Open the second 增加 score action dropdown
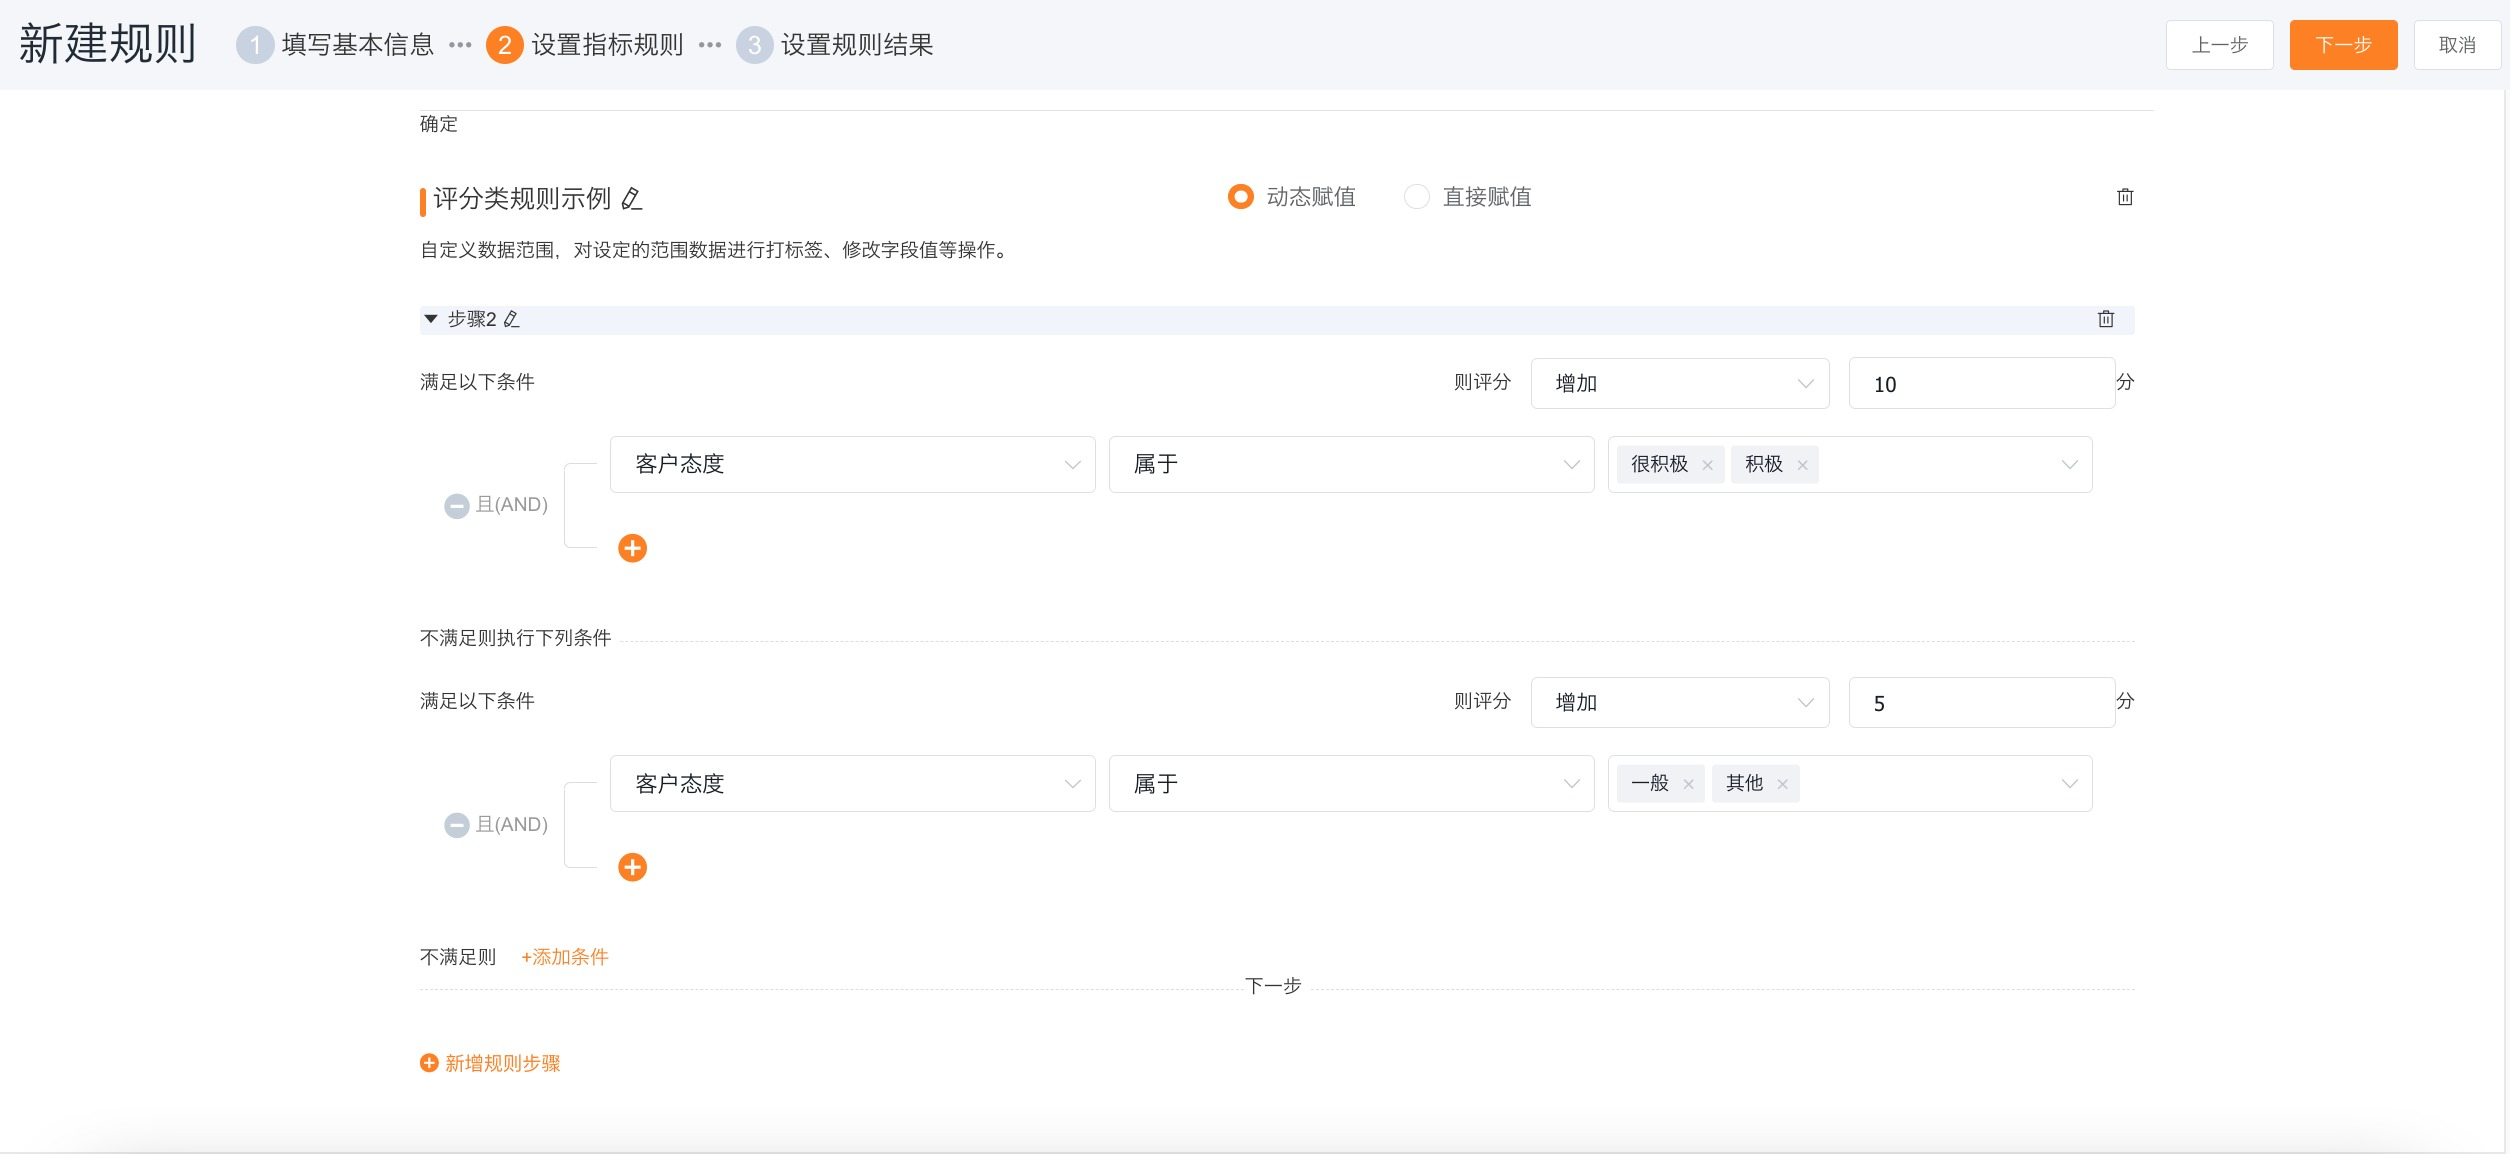This screenshot has height=1154, width=2510. [1680, 702]
